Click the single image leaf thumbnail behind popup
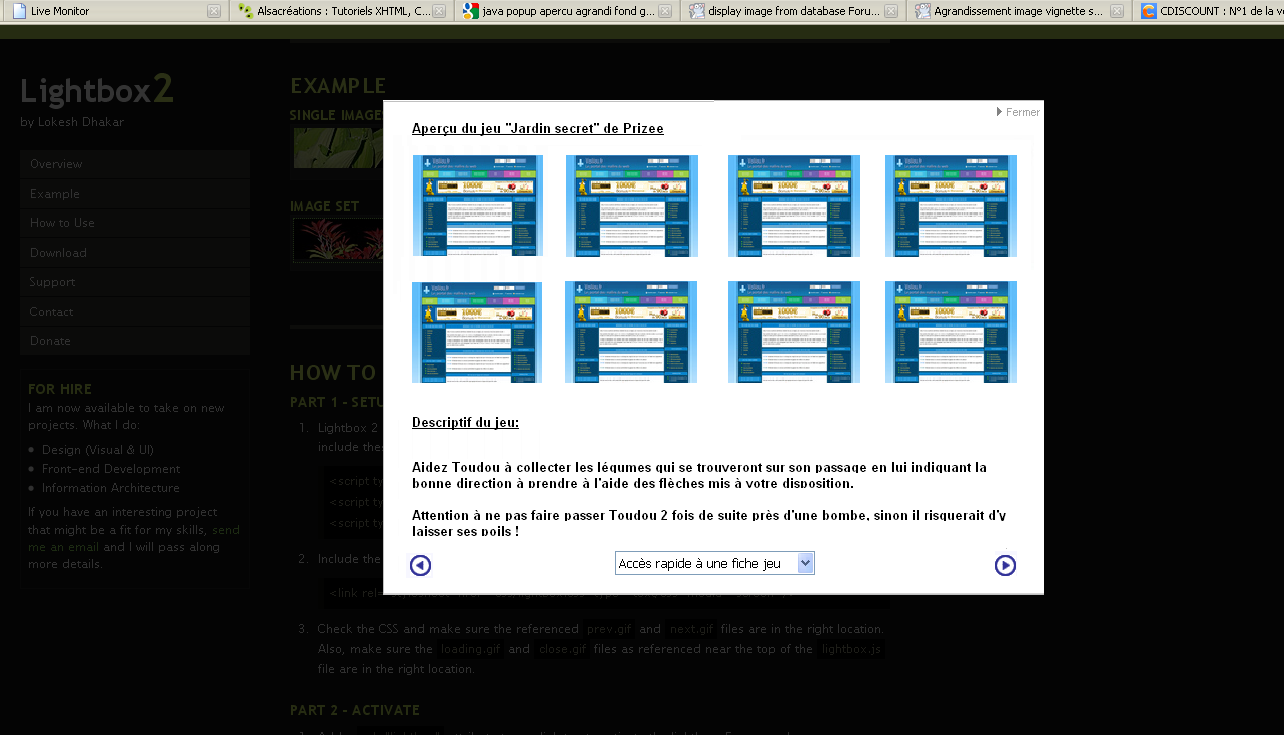This screenshot has height=735, width=1284. pyautogui.click(x=338, y=148)
